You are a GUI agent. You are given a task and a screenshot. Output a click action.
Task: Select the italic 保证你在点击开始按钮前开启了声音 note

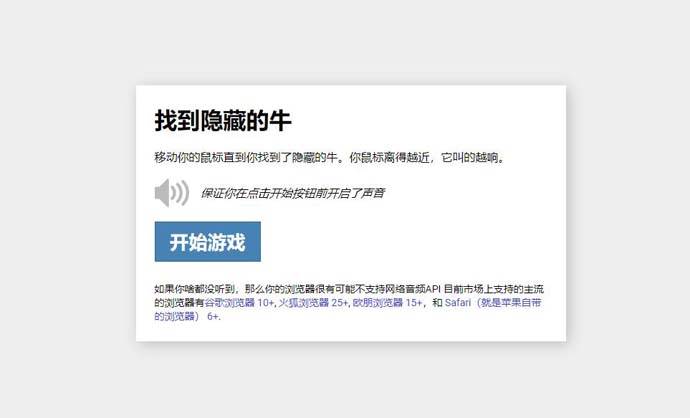(x=293, y=193)
